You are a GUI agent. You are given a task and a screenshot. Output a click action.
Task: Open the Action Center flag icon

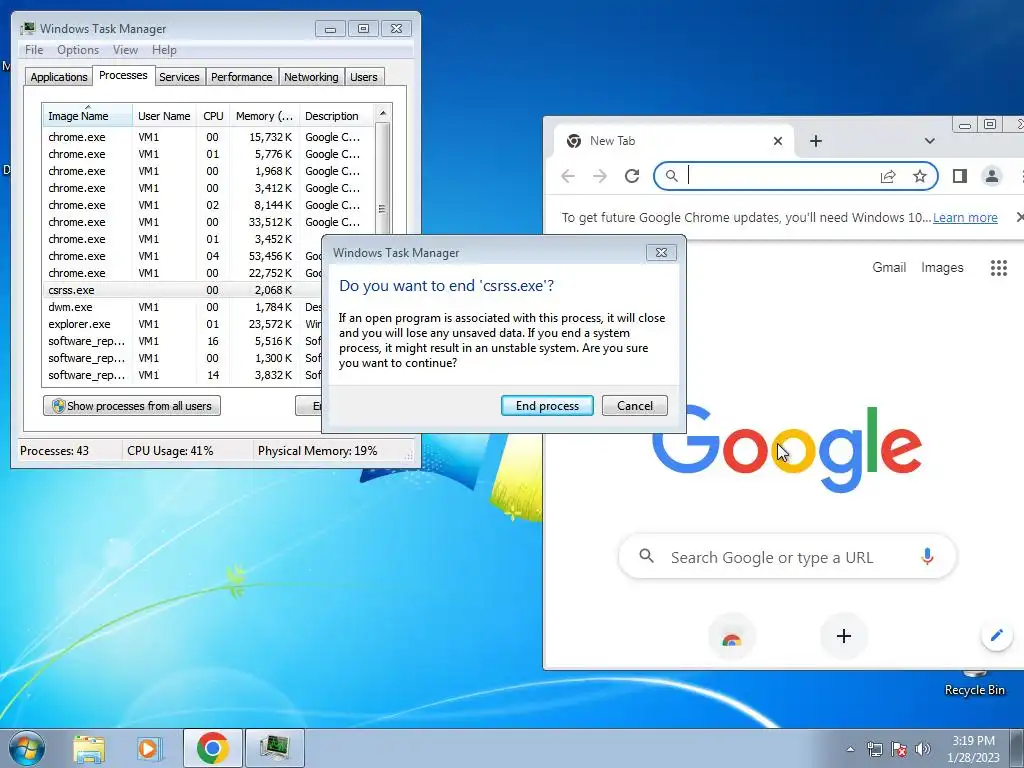[x=899, y=749]
